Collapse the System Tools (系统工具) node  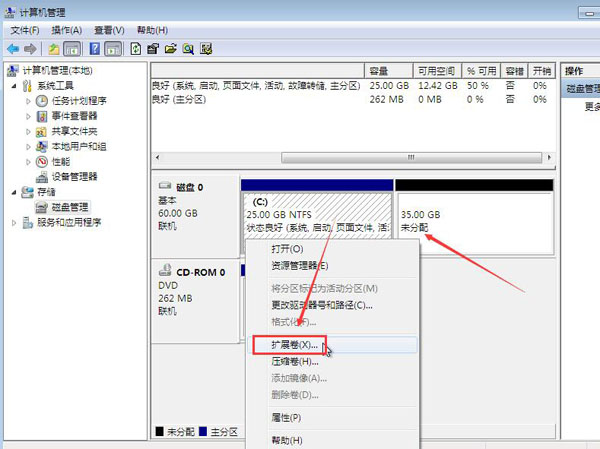[14, 86]
